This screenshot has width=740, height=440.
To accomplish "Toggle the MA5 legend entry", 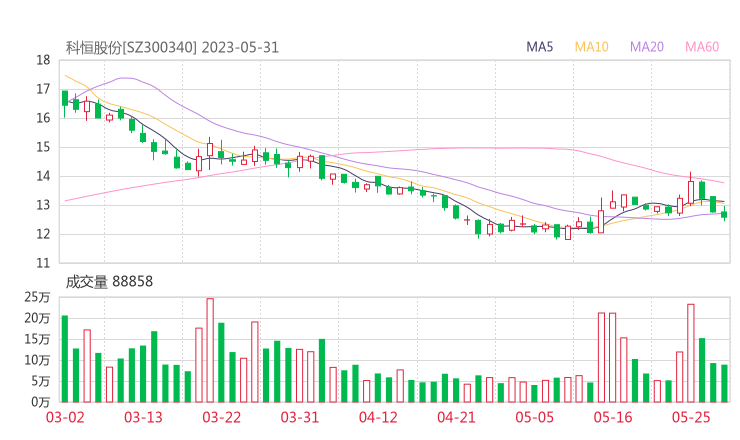I will (x=539, y=47).
